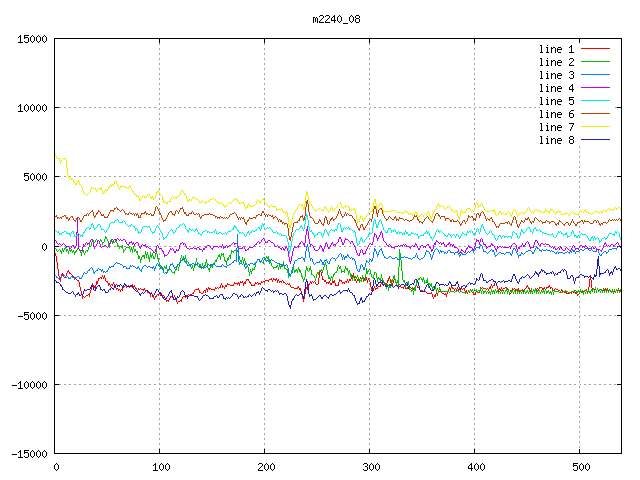Viewport: 640px width, 480px height.
Task: Select the 'line 5' legend label
Action: [x=557, y=101]
